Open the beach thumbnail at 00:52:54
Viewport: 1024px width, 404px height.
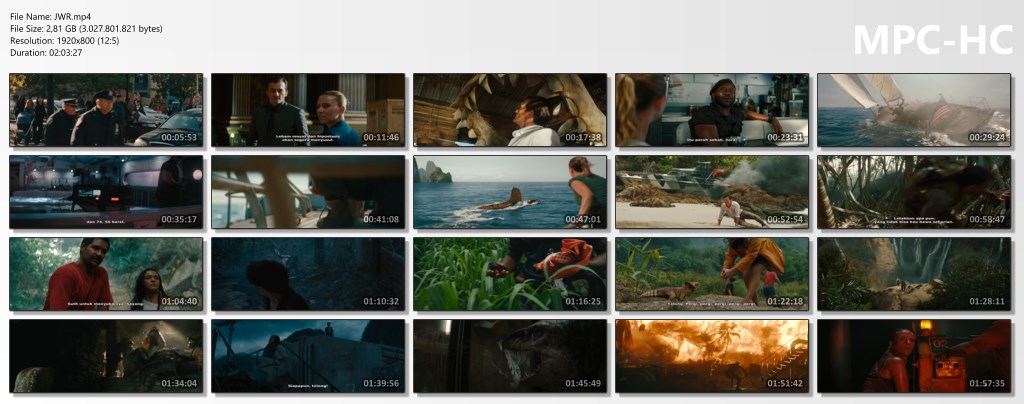[x=712, y=192]
